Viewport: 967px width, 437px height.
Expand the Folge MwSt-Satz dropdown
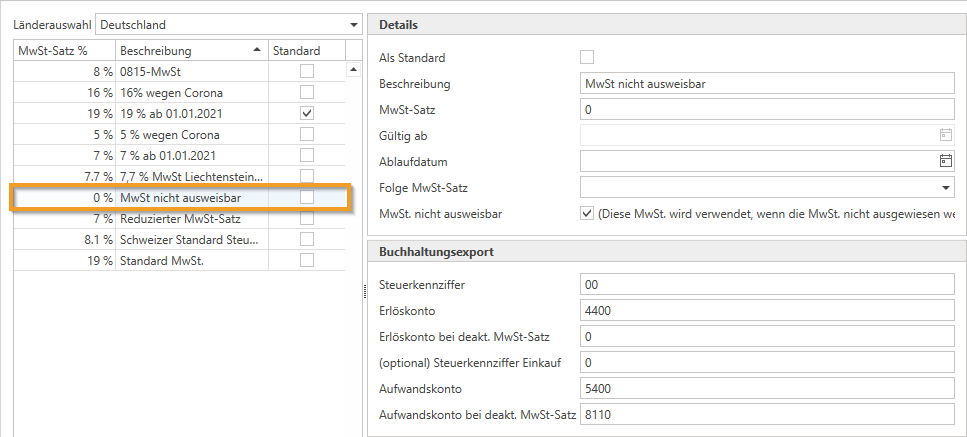click(946, 187)
